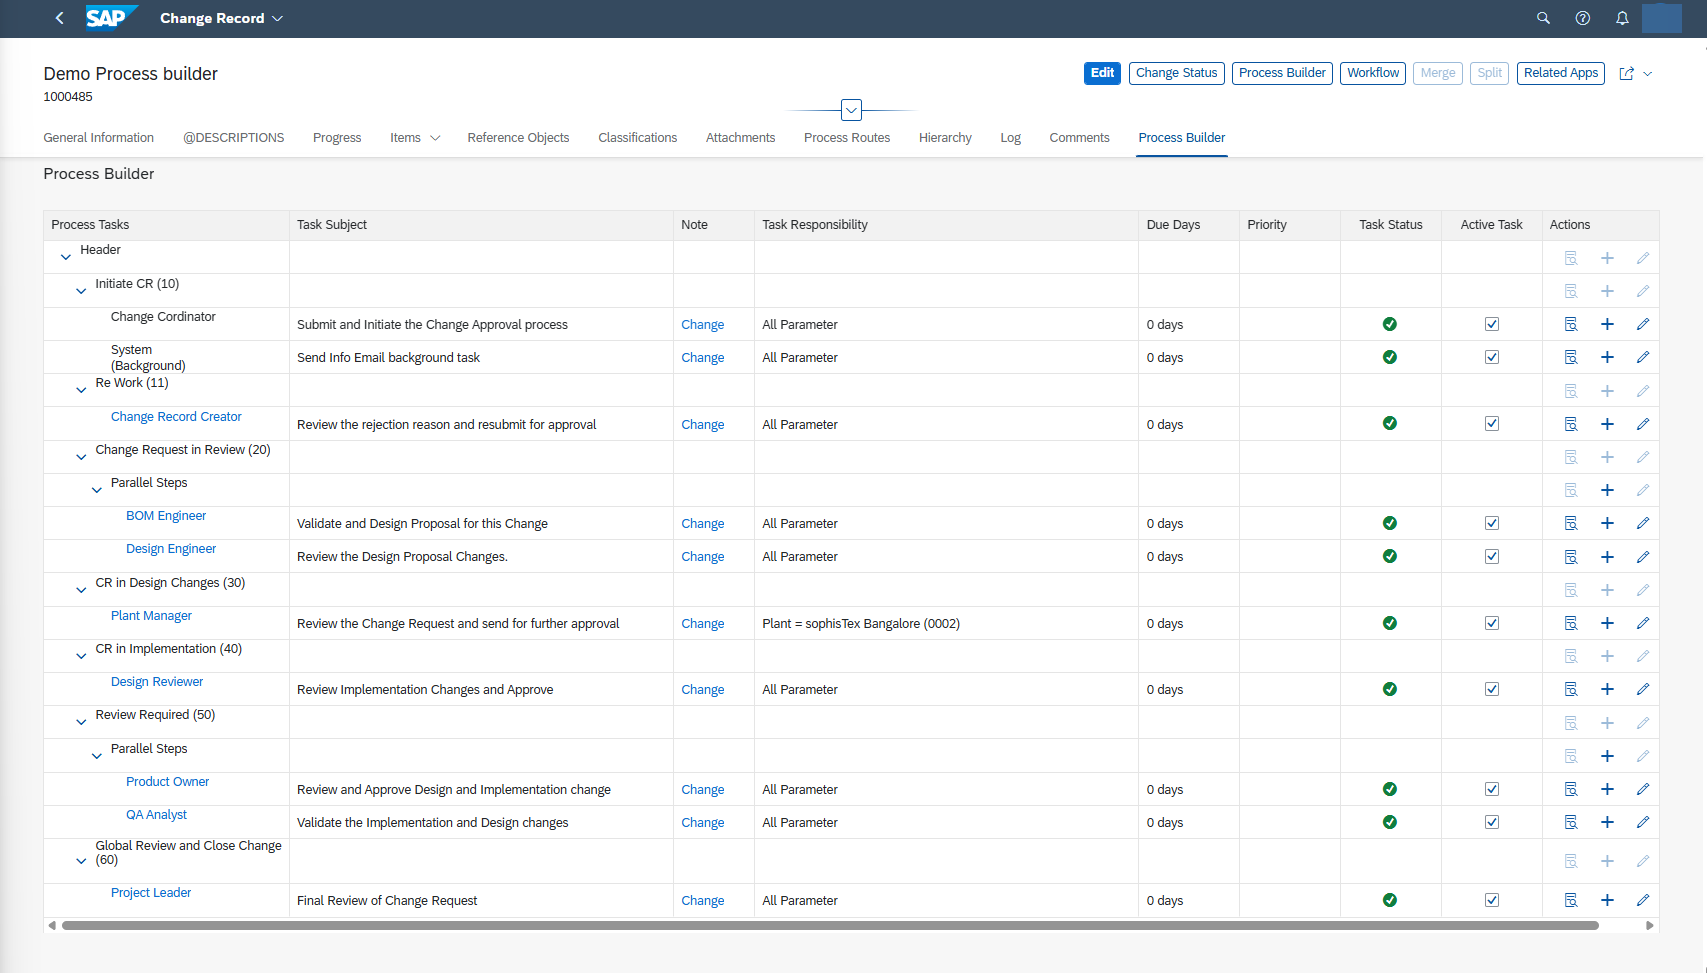Toggle Active Task checkbox for Design Engineer
1707x973 pixels.
1492,556
